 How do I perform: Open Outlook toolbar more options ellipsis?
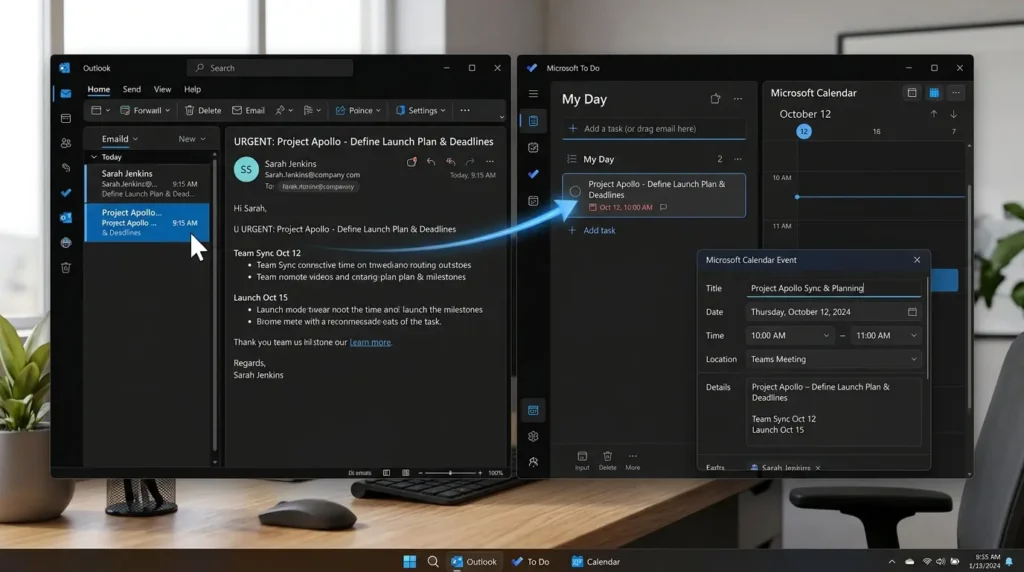click(x=465, y=110)
